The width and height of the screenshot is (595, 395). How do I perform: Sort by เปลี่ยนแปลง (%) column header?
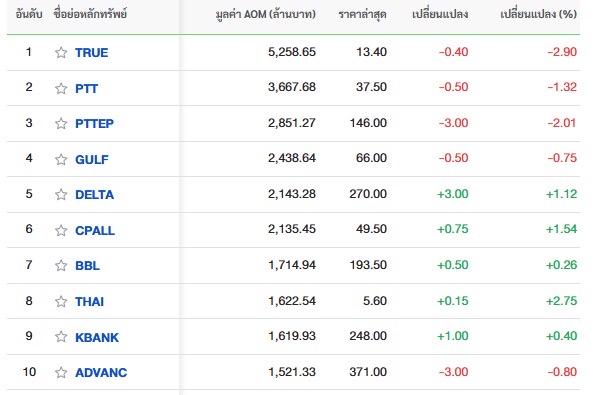click(x=538, y=14)
